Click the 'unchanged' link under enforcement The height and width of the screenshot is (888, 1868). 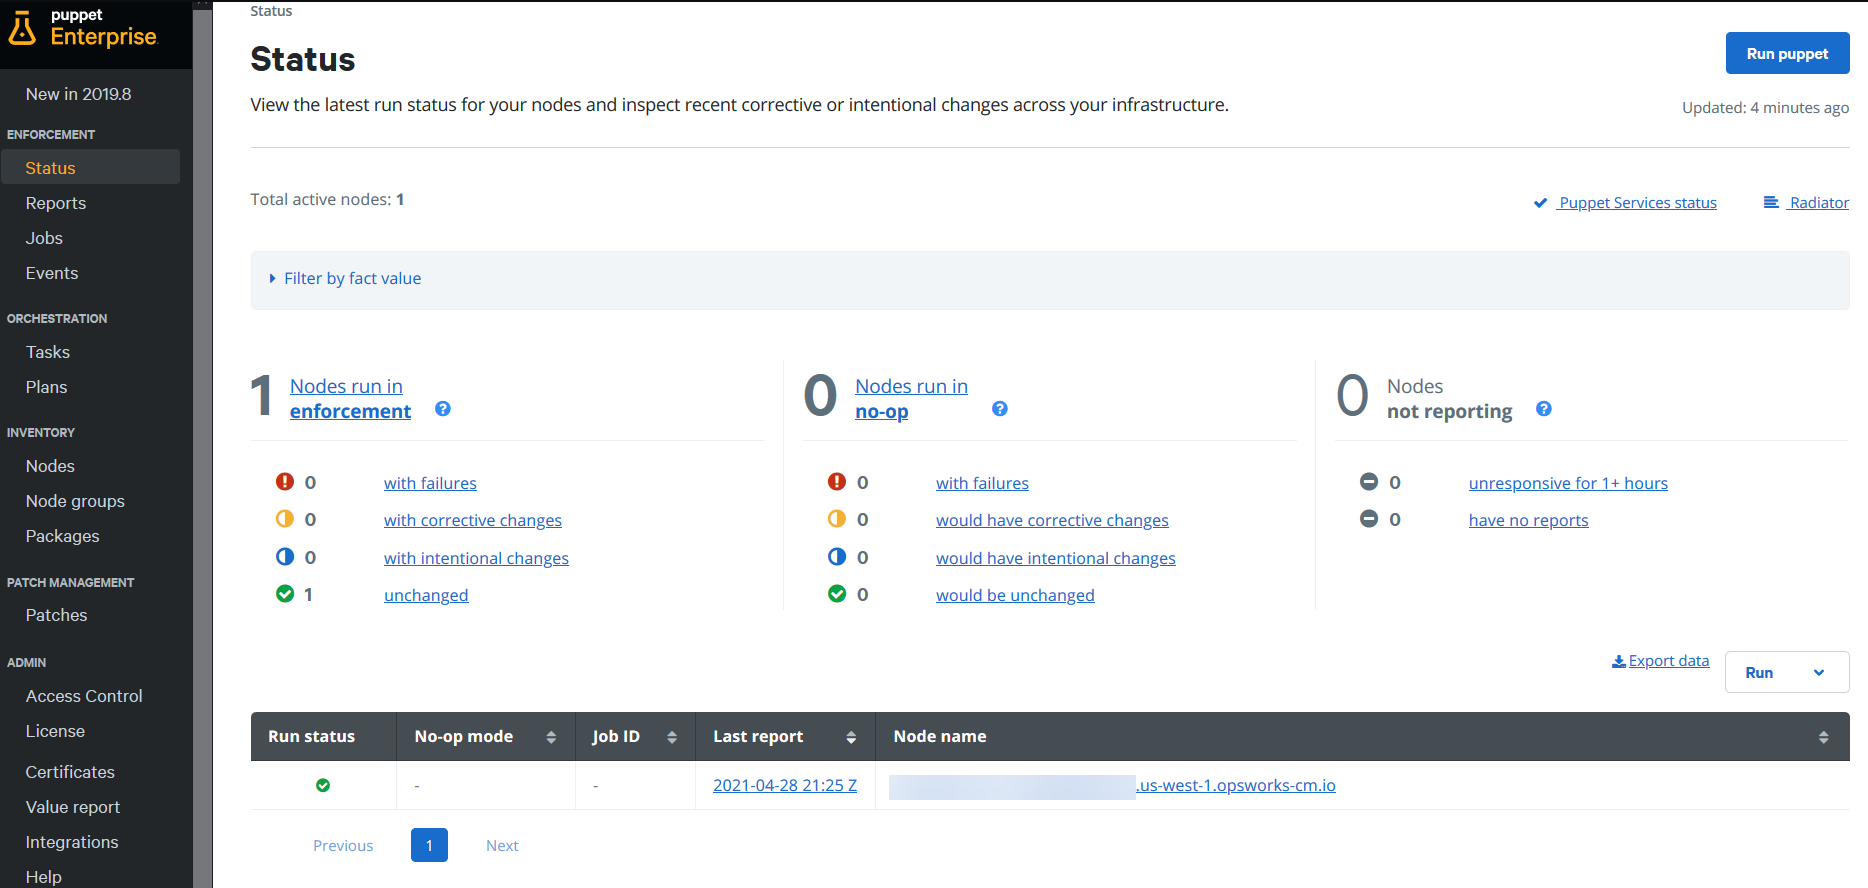(426, 595)
